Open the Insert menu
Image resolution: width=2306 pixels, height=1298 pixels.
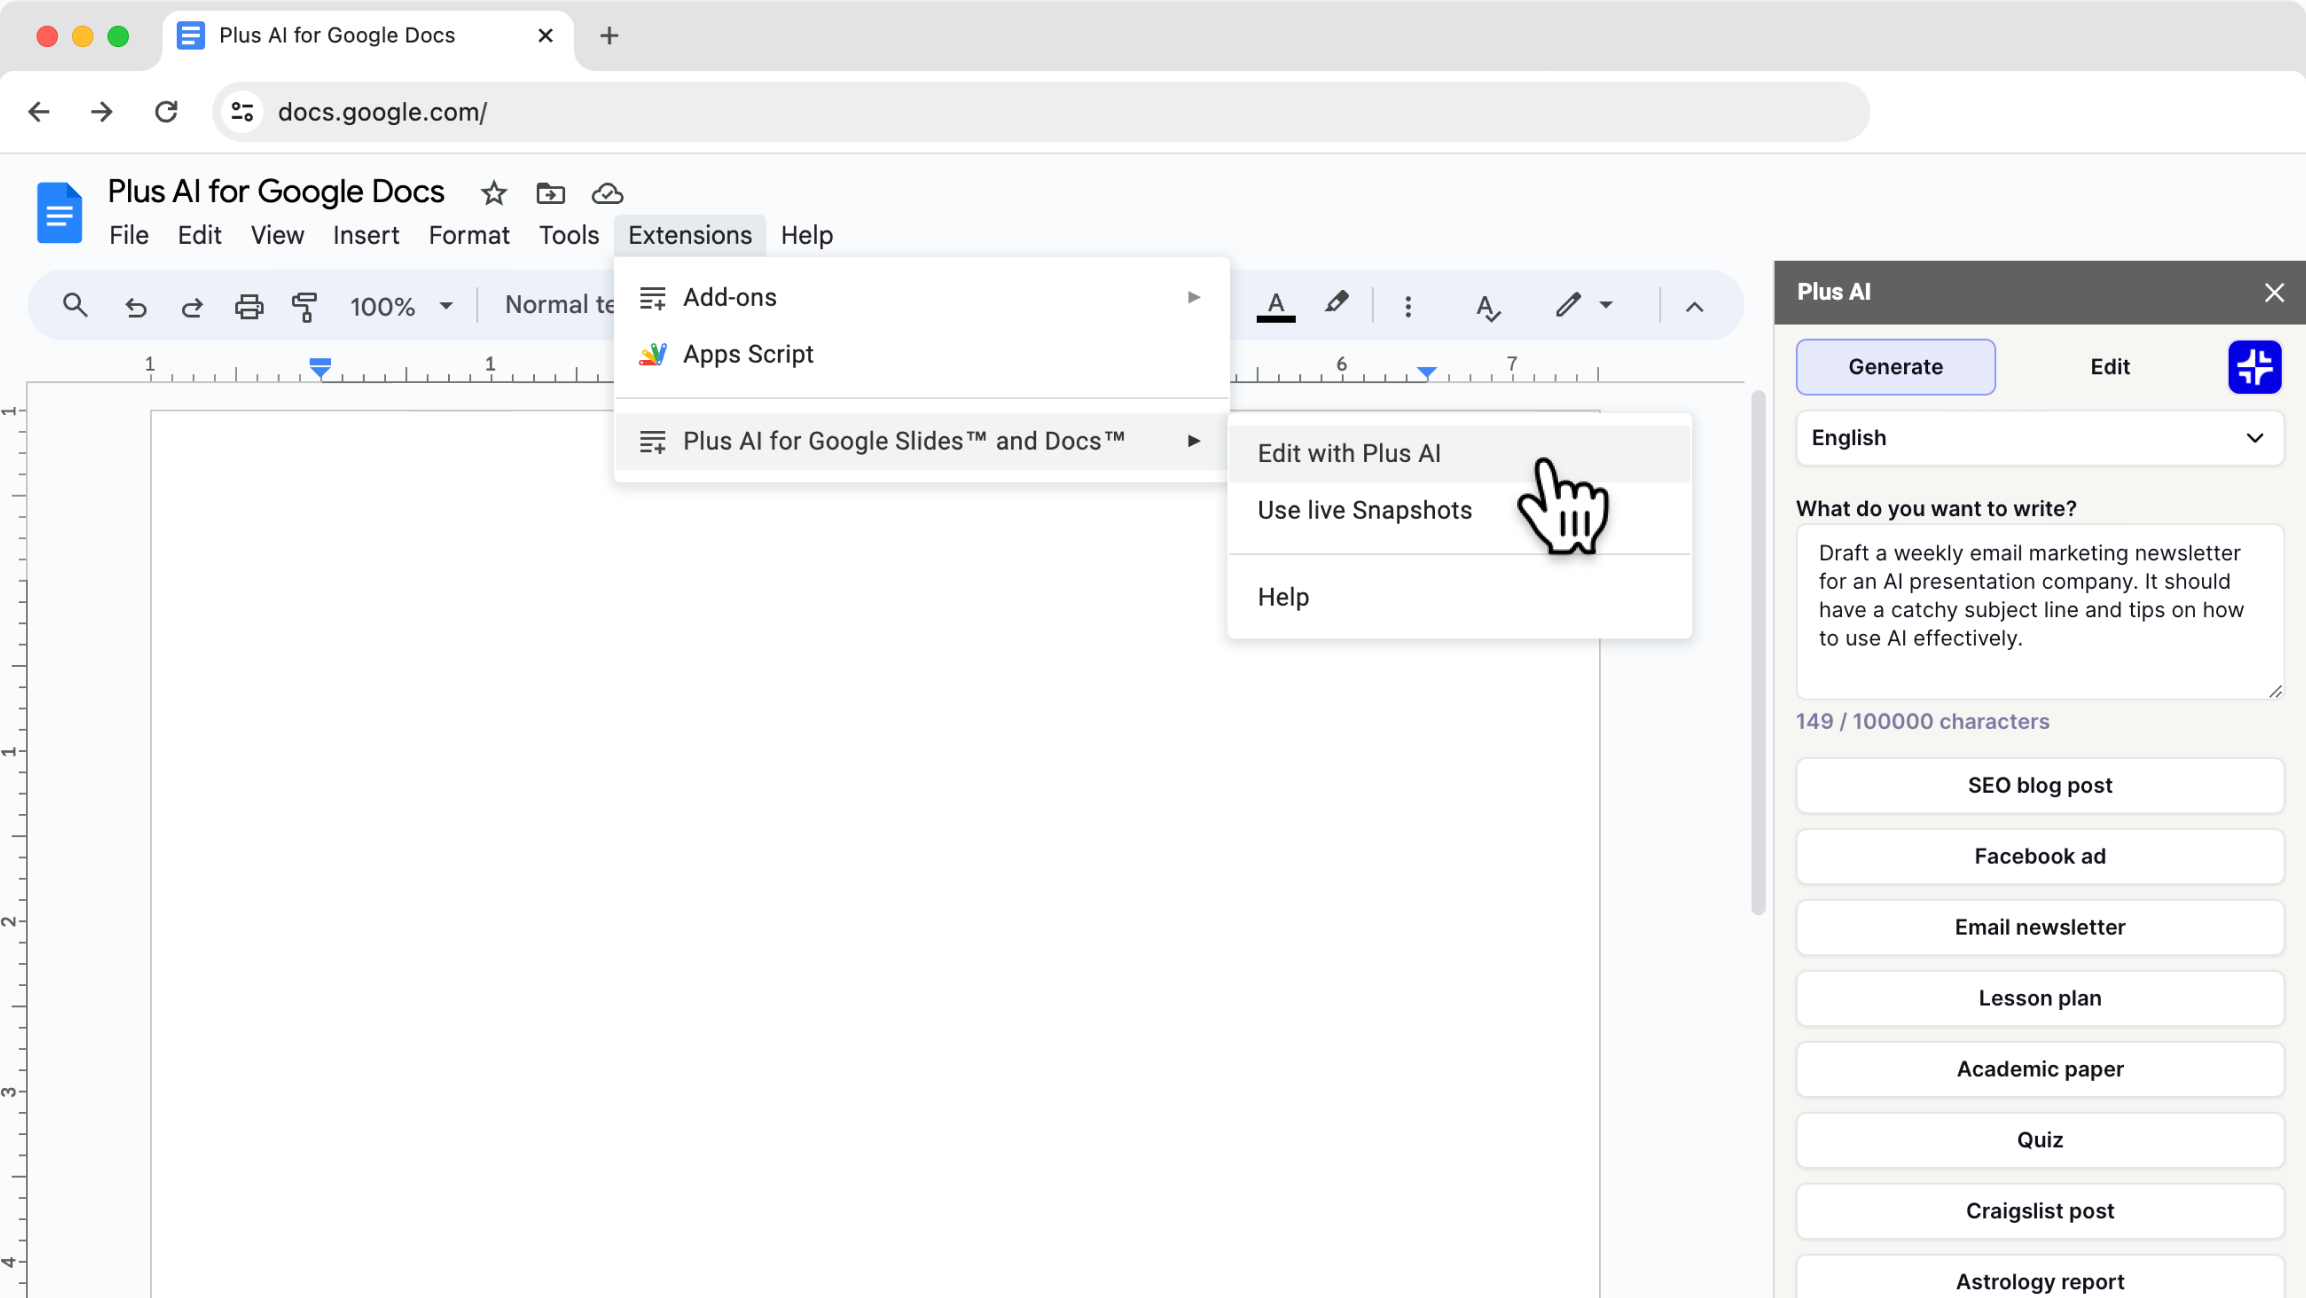tap(366, 235)
